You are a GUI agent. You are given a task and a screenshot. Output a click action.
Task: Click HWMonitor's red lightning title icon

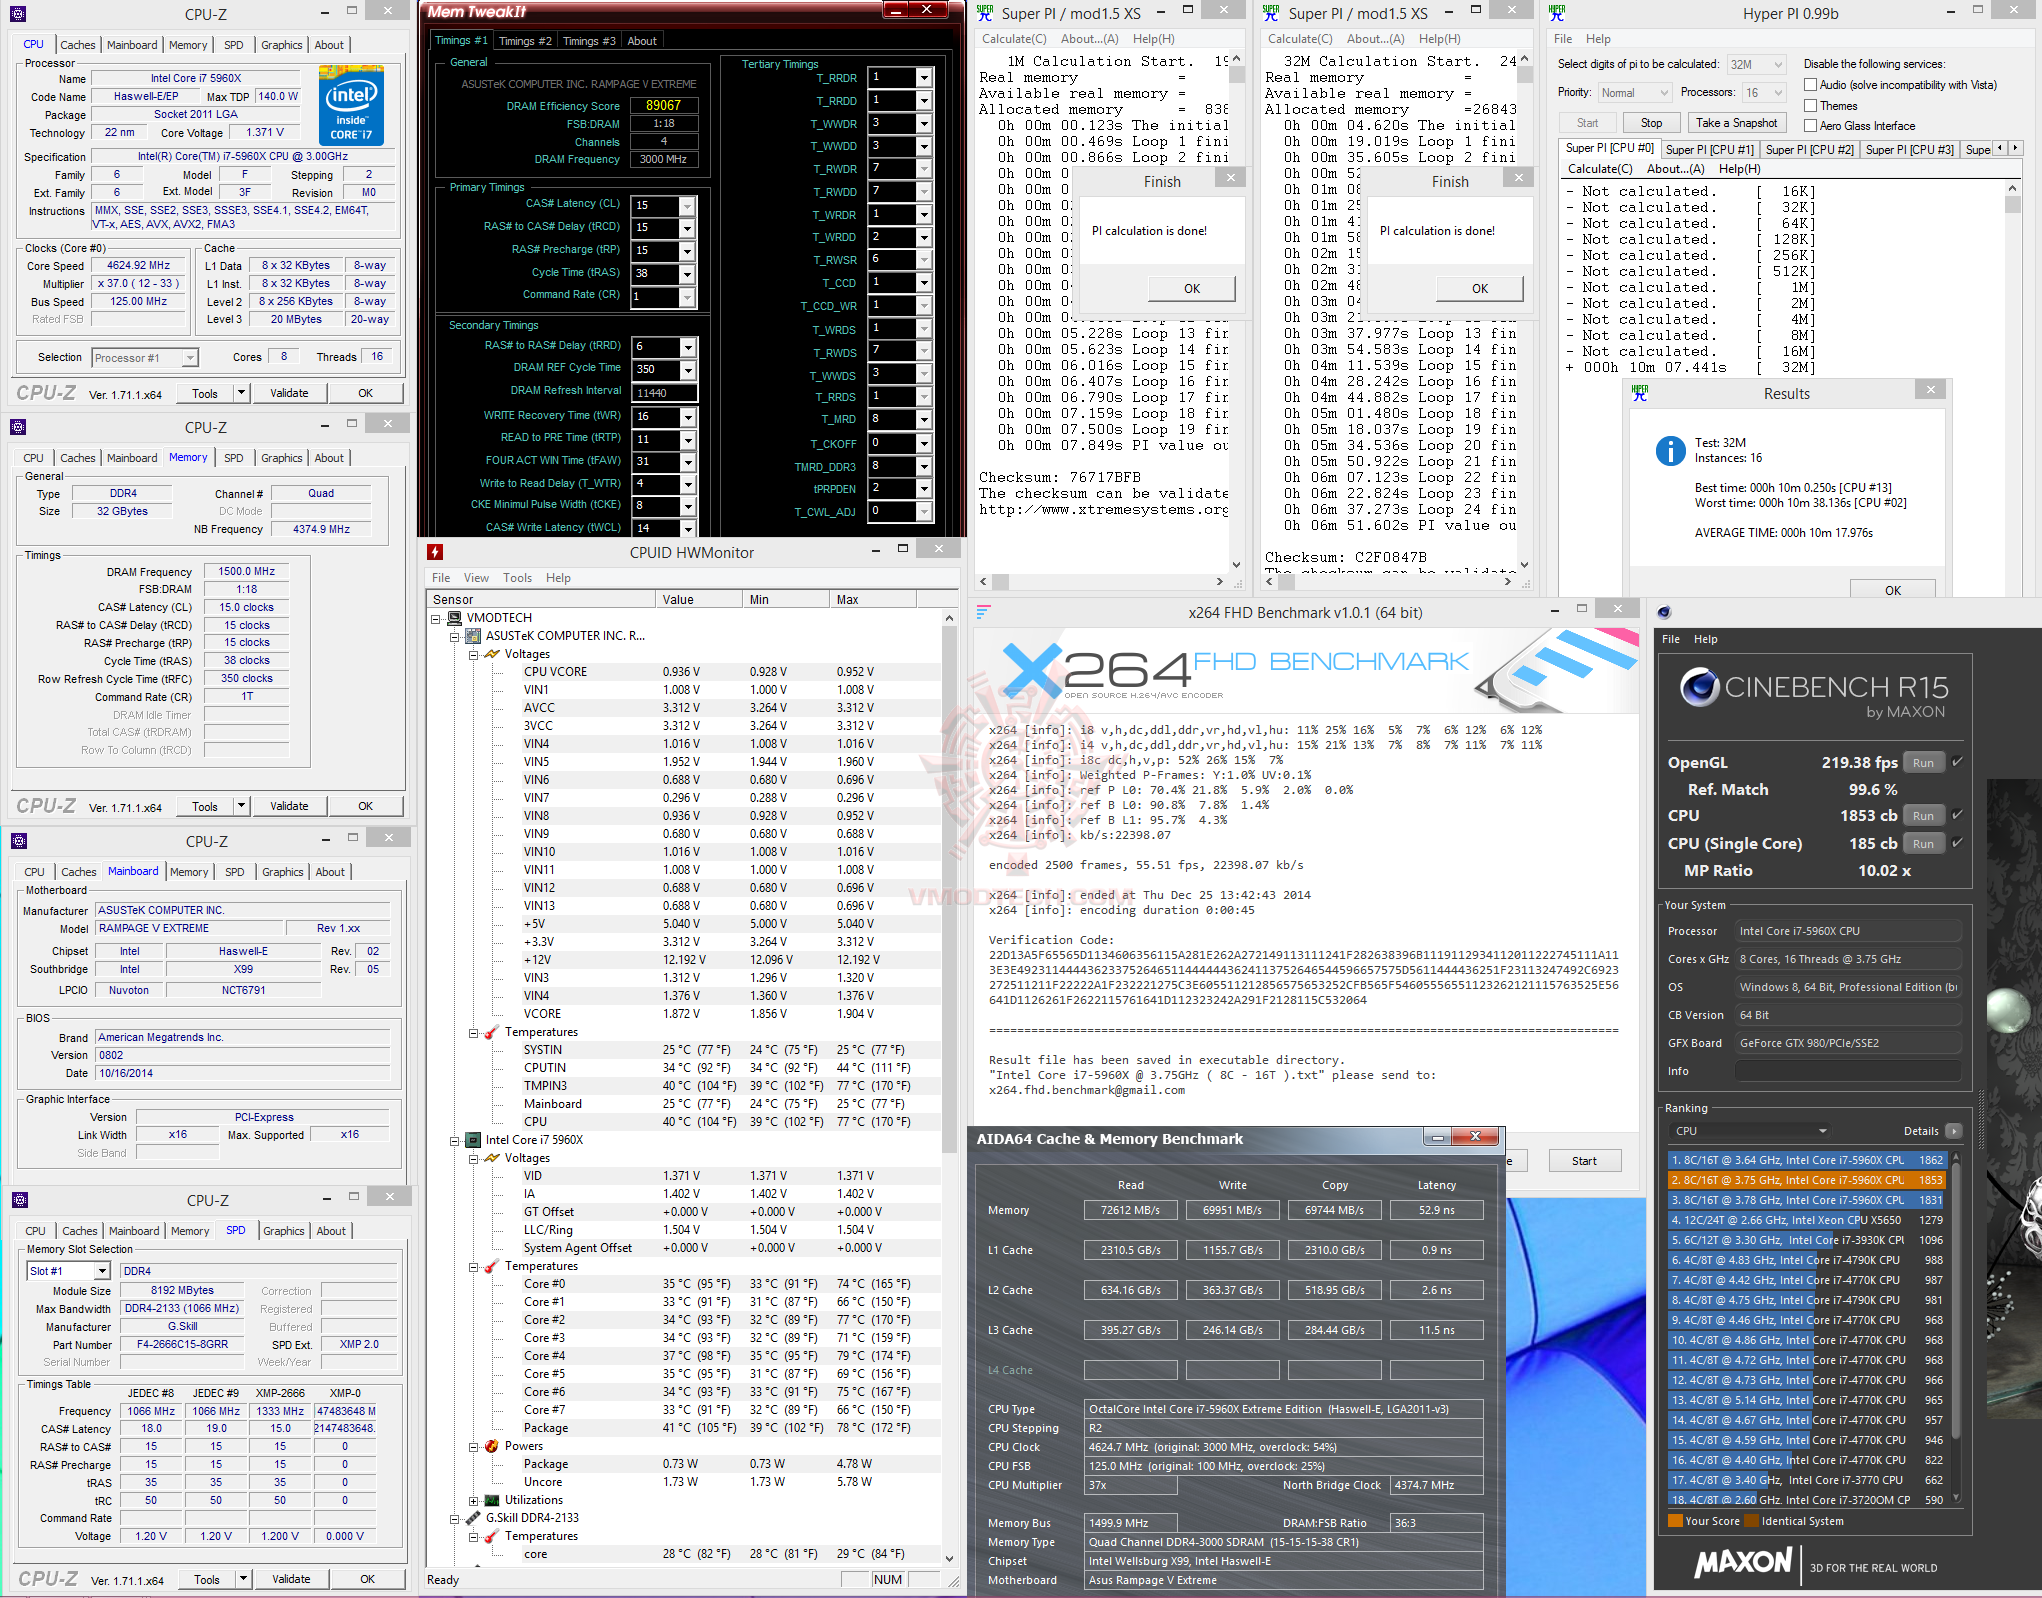[x=435, y=552]
